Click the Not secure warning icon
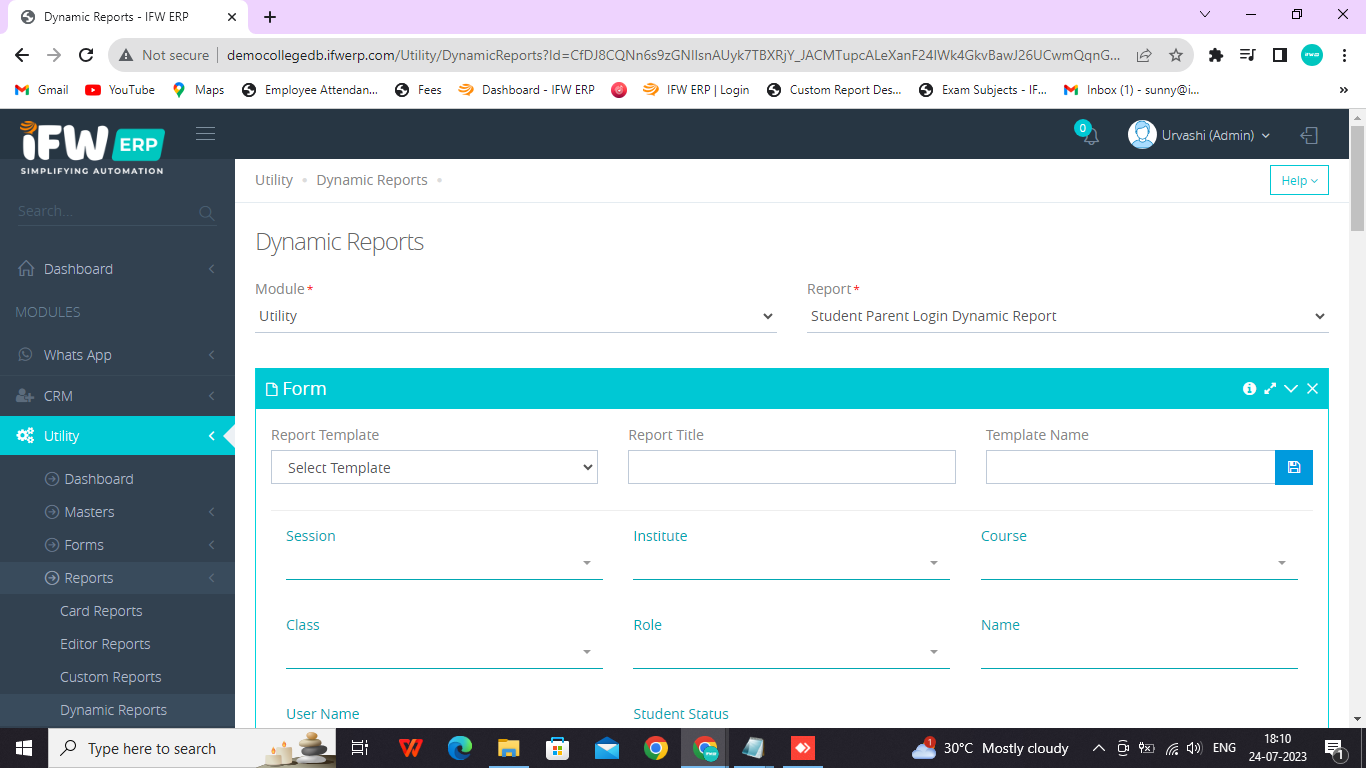1366x768 pixels. (x=127, y=55)
